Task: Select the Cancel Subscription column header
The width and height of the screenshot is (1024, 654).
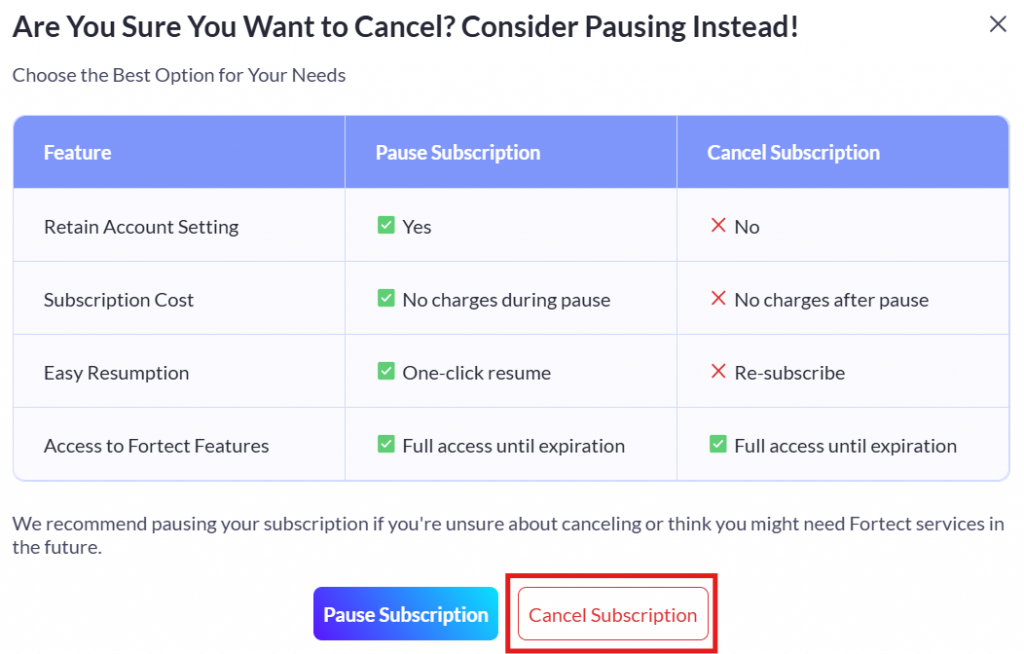Action: tap(842, 152)
